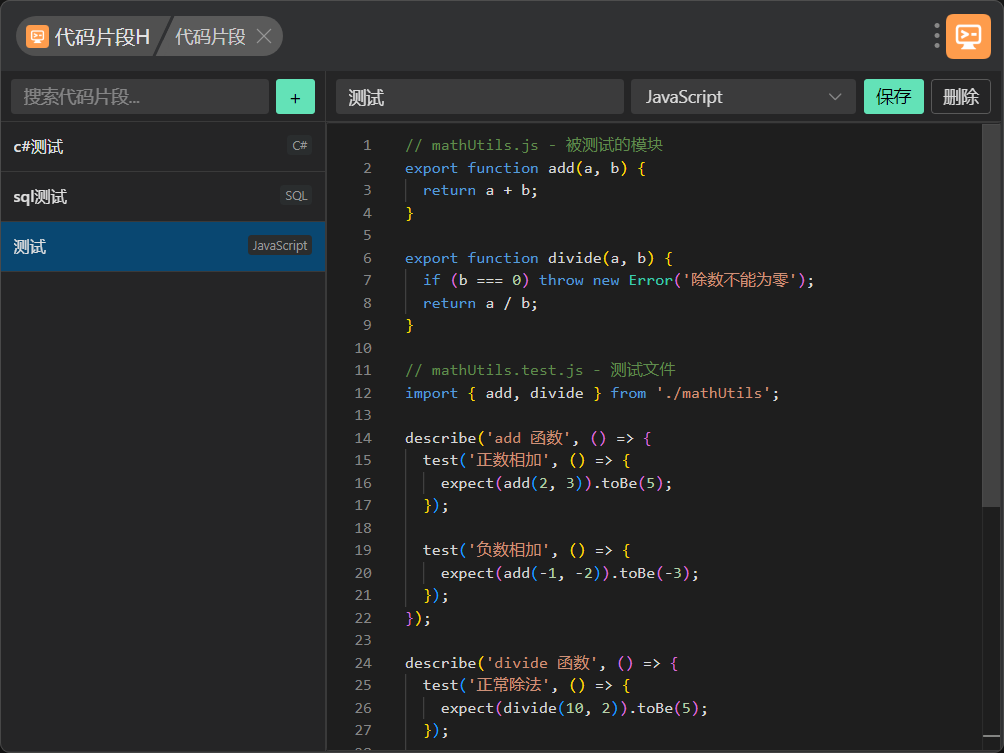
Task: Close the 代码片段 tab with the X
Action: [264, 37]
